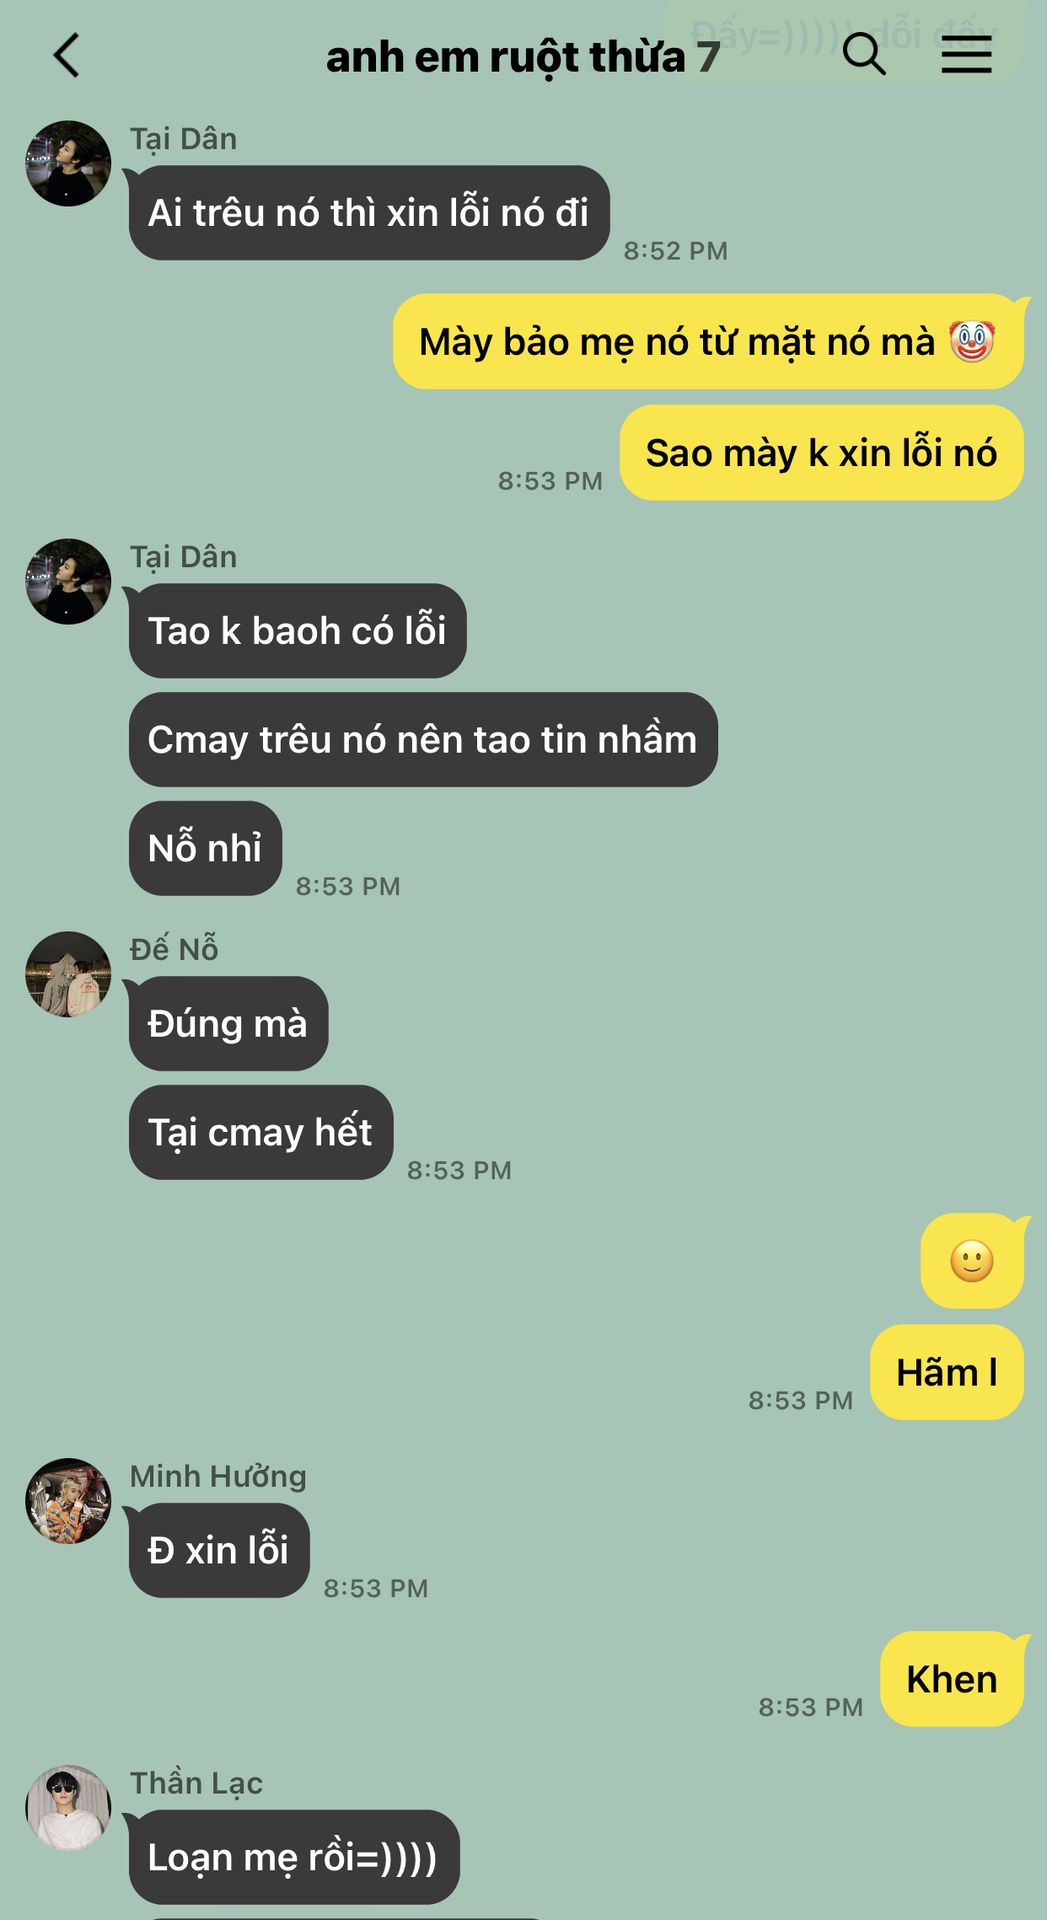Open the chat search magnifier icon
Image resolution: width=1047 pixels, height=1920 pixels.
(x=864, y=54)
